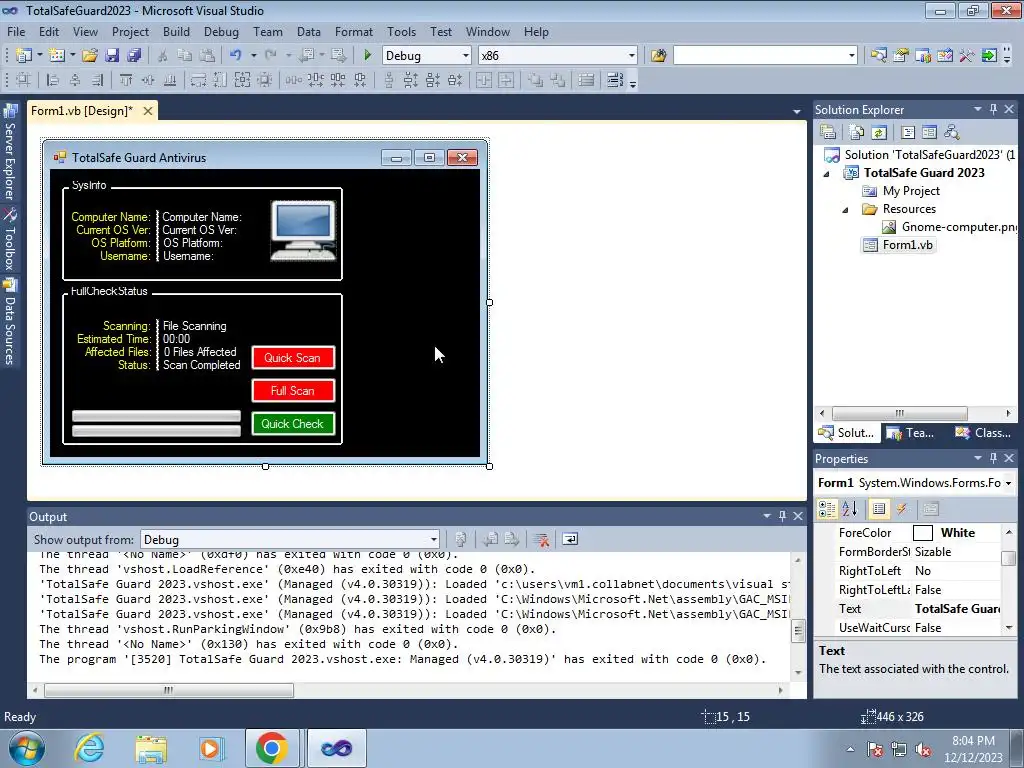Image resolution: width=1024 pixels, height=768 pixels.
Task: Open the Toolbox side tab
Action: coord(10,239)
